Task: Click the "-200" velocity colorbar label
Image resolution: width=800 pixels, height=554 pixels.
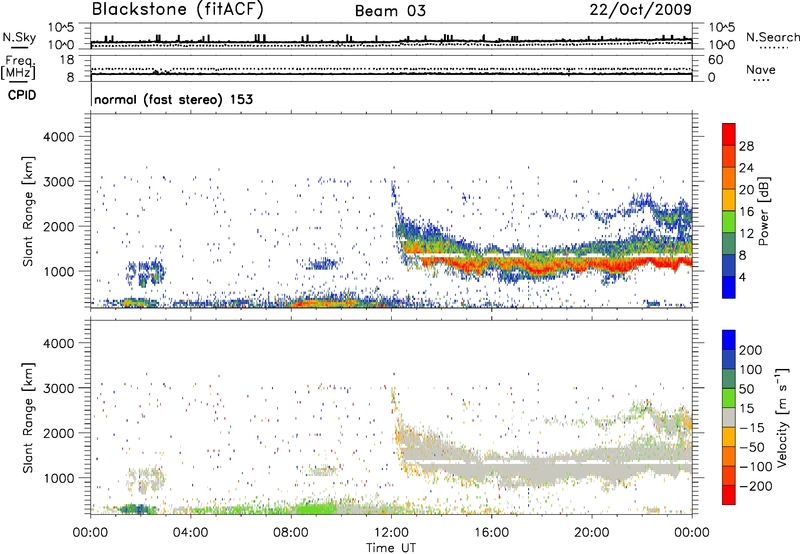Action: point(755,486)
